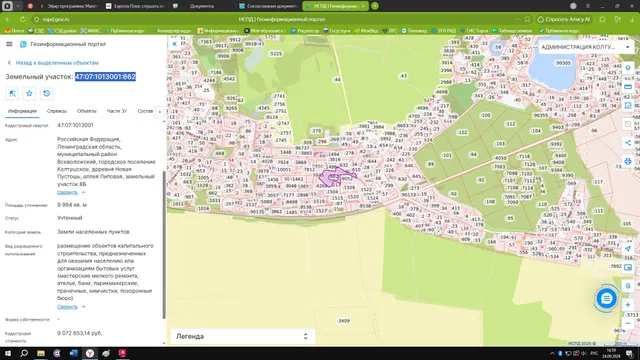
Task: Open File Explorer from the taskbar
Action: coord(41,353)
